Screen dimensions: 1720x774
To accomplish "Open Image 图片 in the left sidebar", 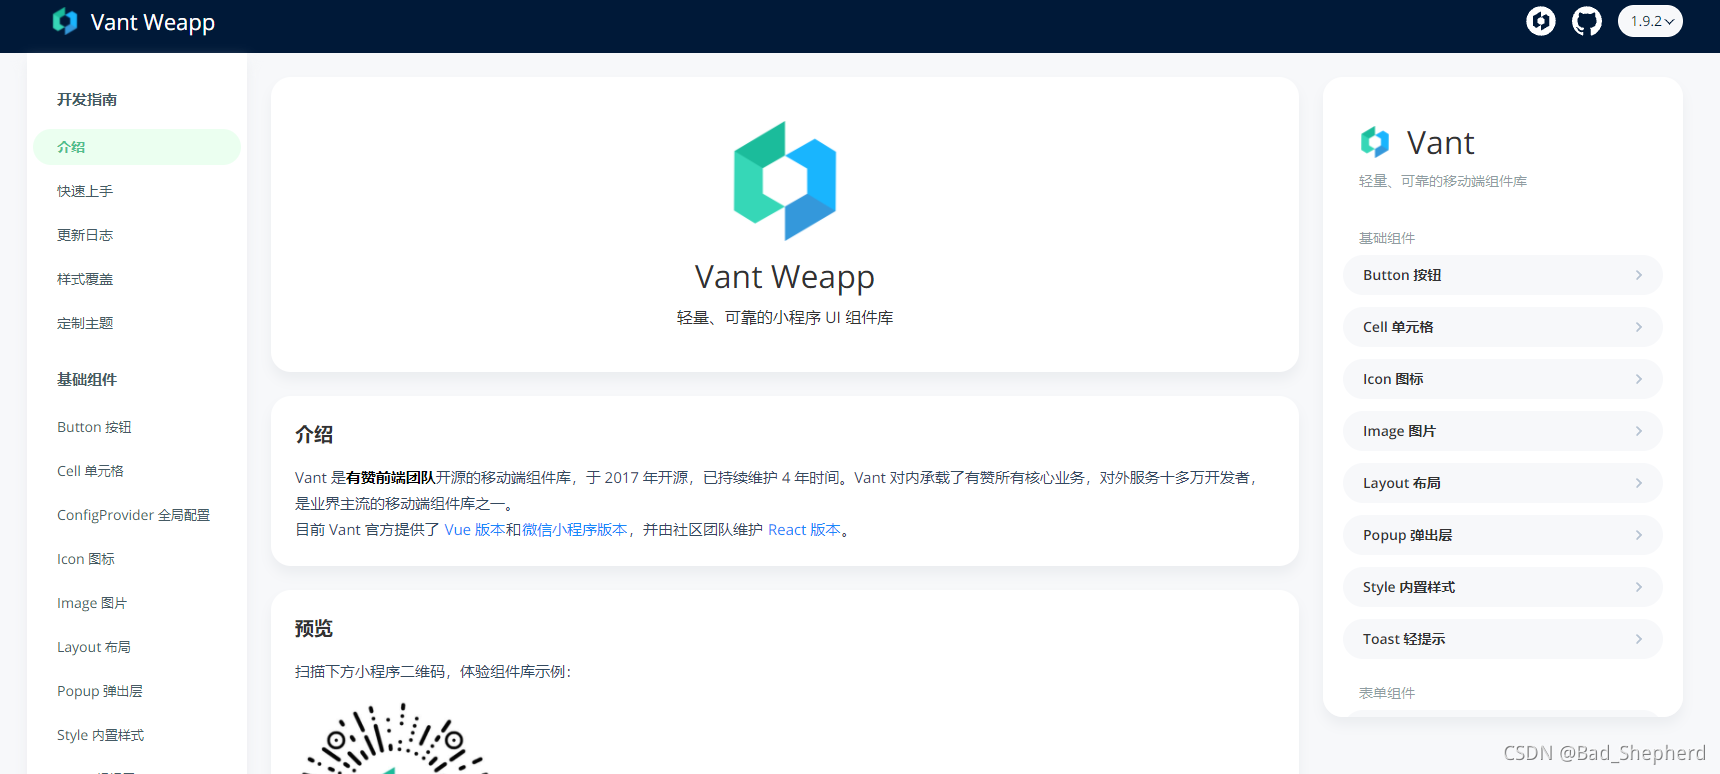I will 92,603.
